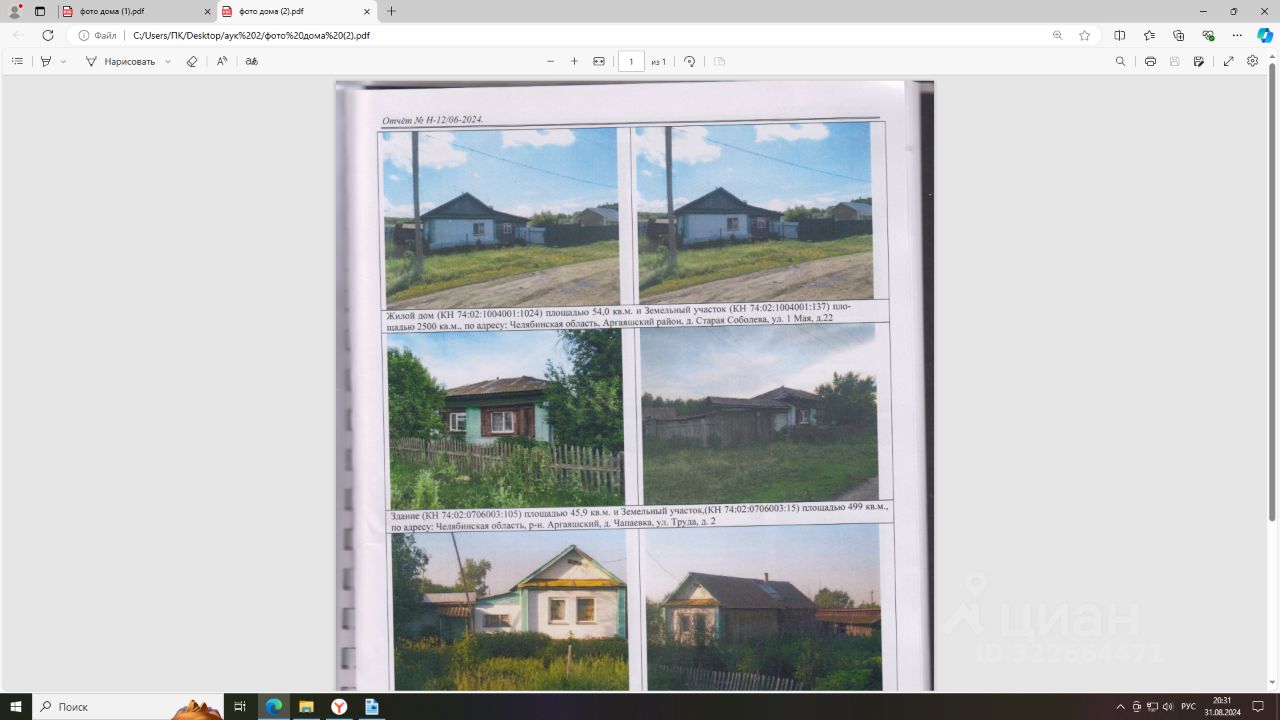Open the Windows Start menu
The image size is (1280, 720).
16,707
